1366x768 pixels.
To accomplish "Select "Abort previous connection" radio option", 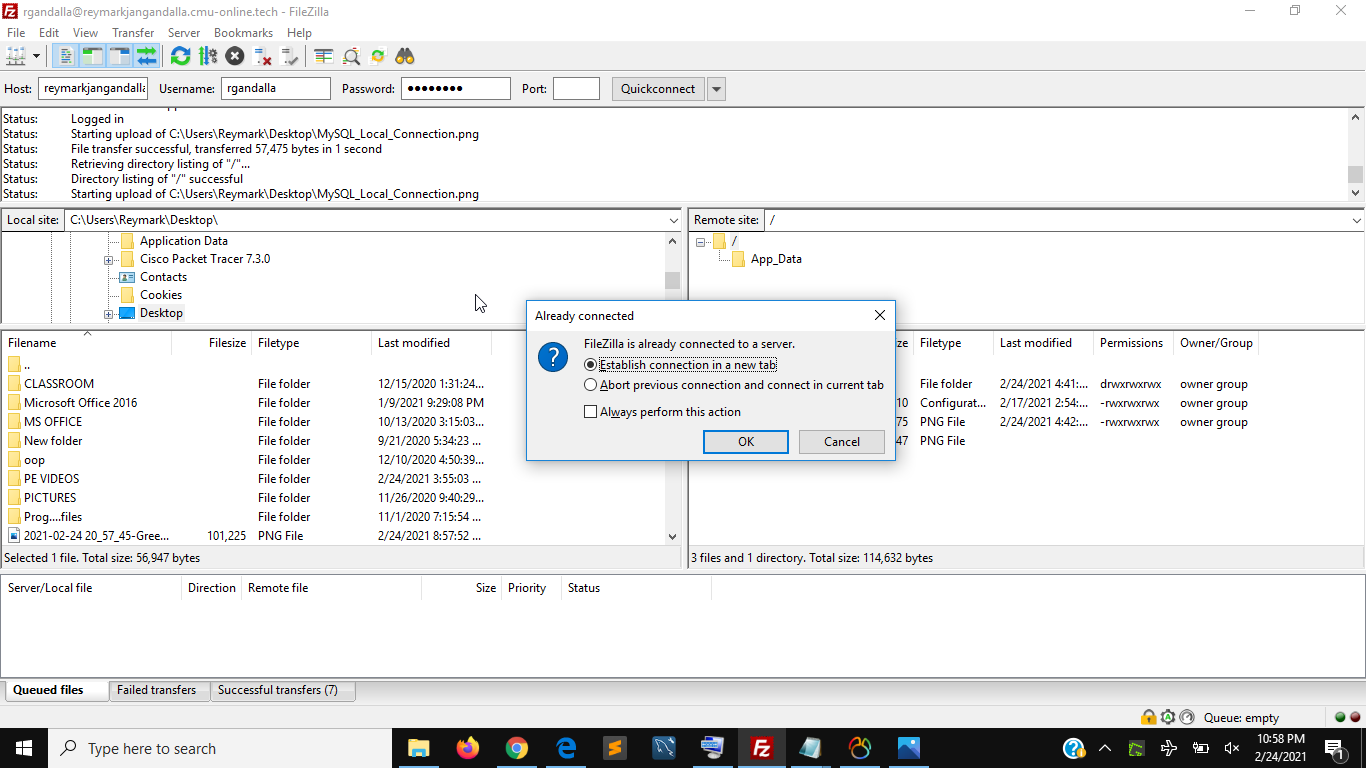I will [591, 385].
